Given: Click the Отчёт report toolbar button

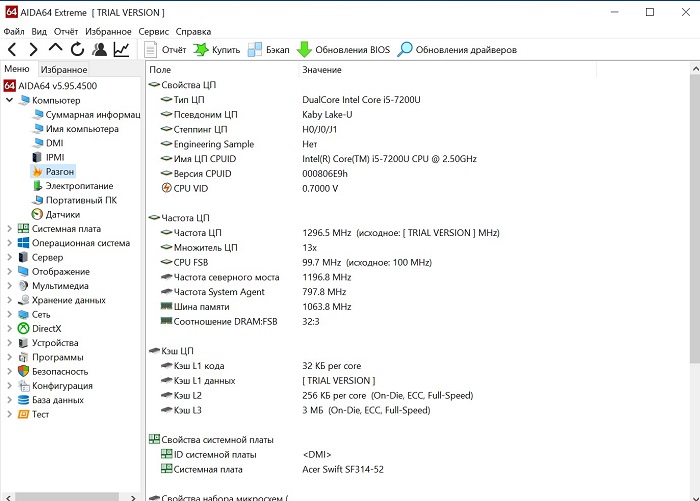Looking at the screenshot, I should [165, 50].
